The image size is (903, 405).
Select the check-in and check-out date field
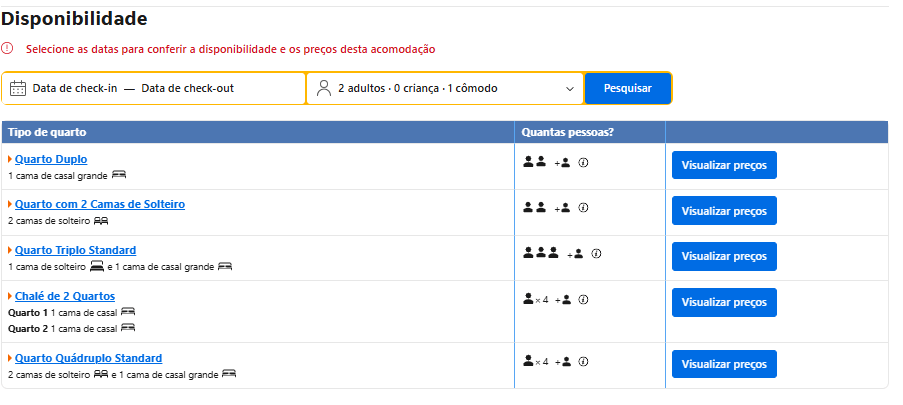point(154,88)
